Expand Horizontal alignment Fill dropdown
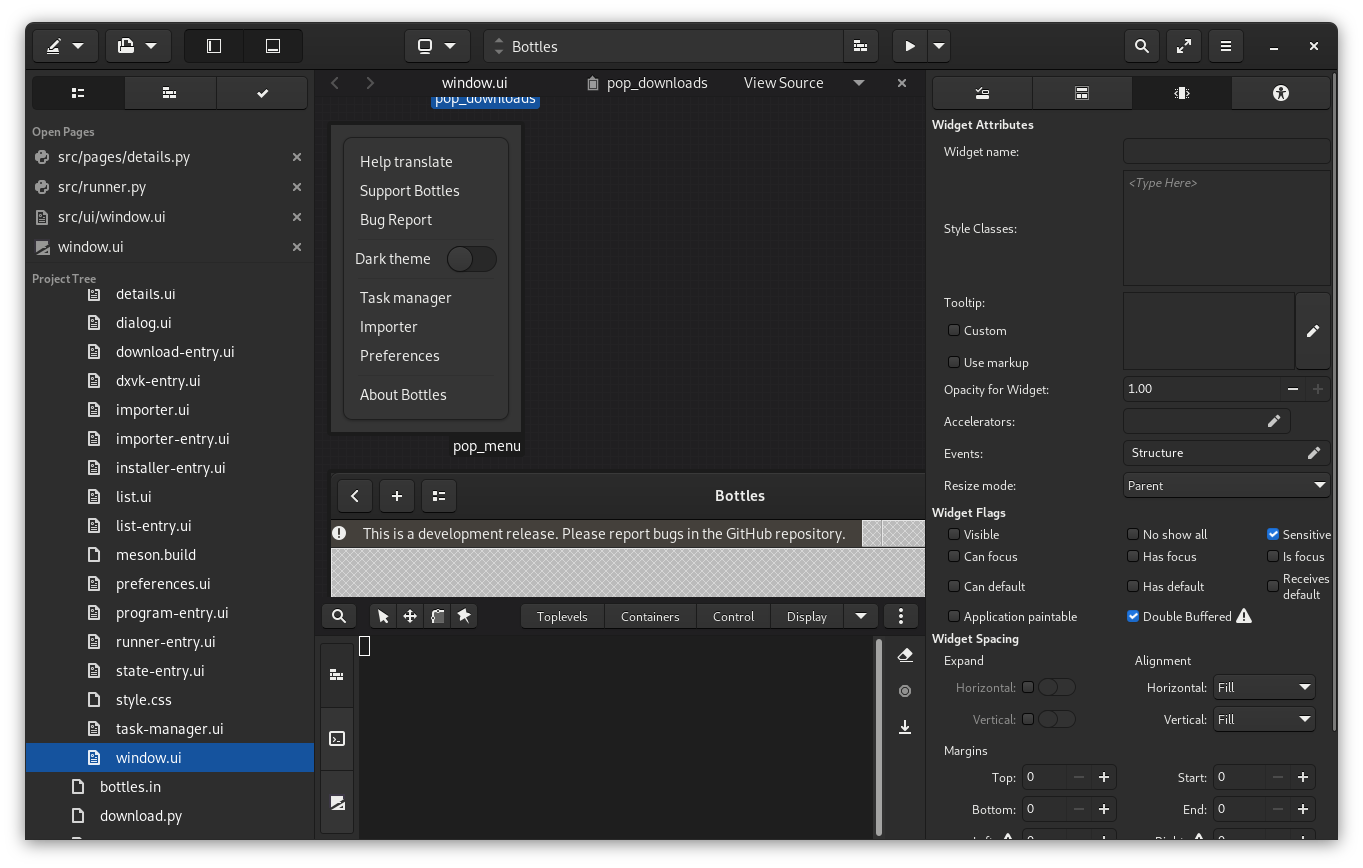Screen dimensions: 1363x868 [1264, 687]
